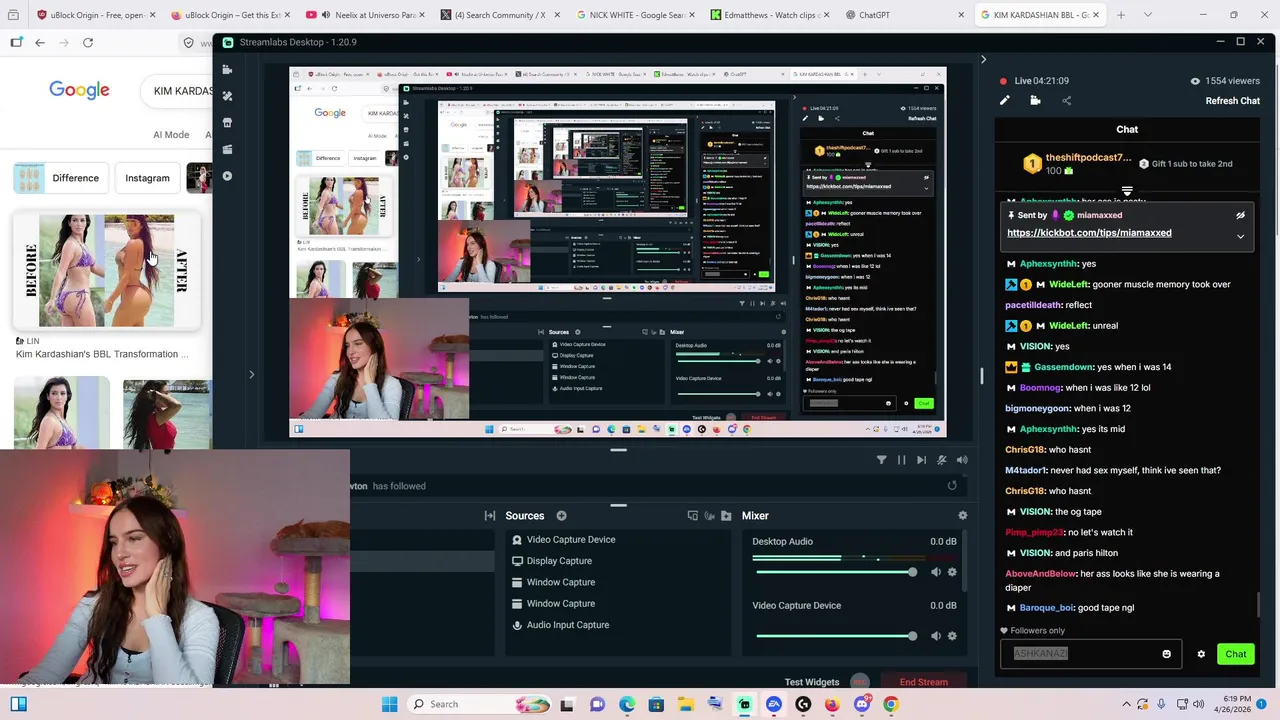Expand the pinned message chevron
Viewport: 1280px width, 720px height.
coord(1240,237)
